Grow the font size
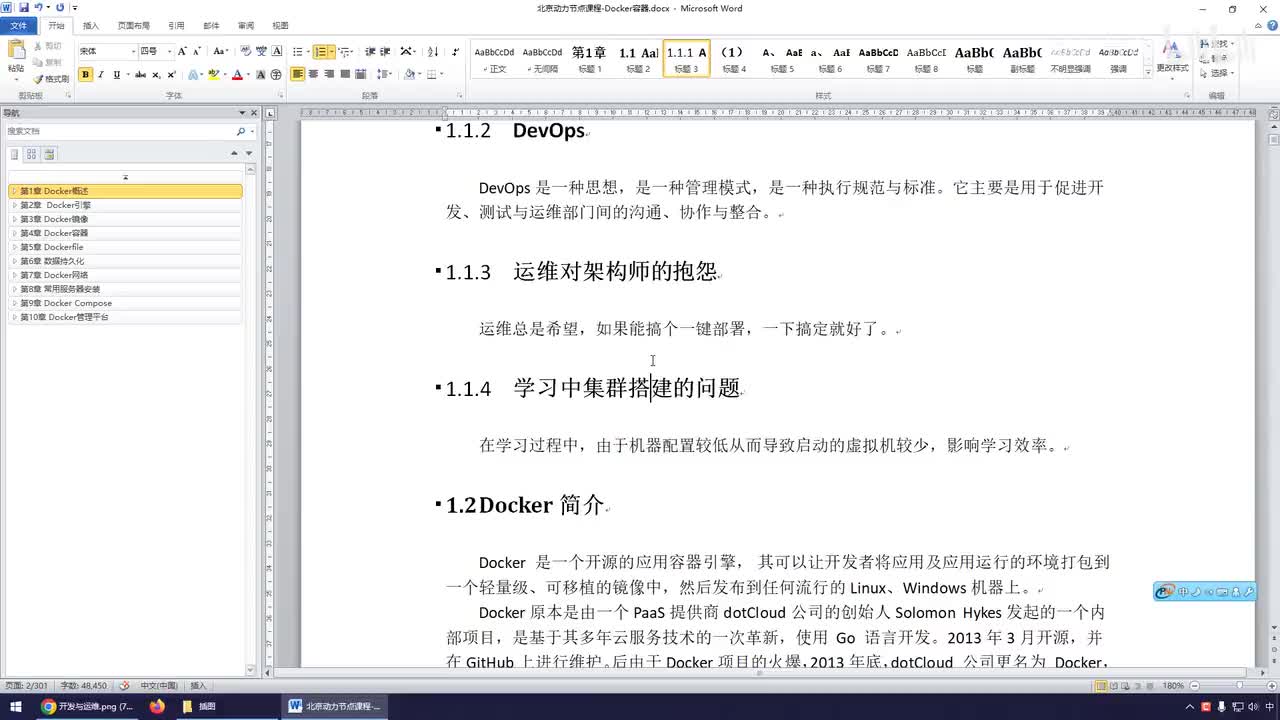The height and width of the screenshot is (720, 1280). pyautogui.click(x=182, y=51)
